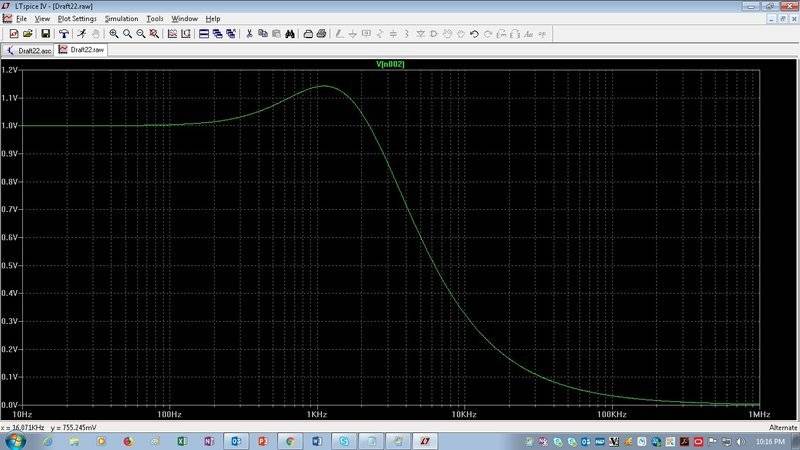Click the binoculars Find icon
Screen dimensions: 800x450
[289, 33]
